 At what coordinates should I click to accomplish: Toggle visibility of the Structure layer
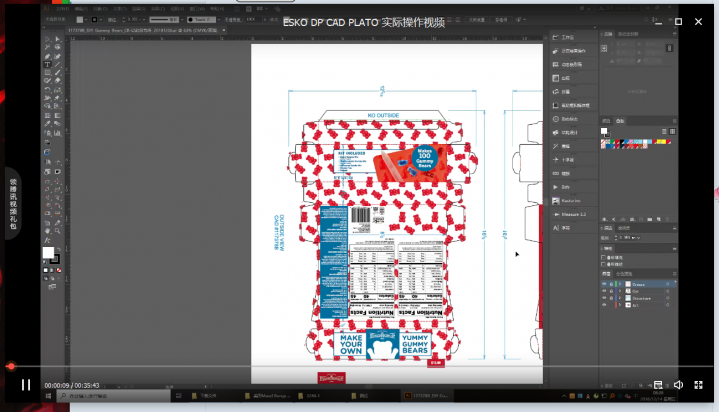[604, 298]
